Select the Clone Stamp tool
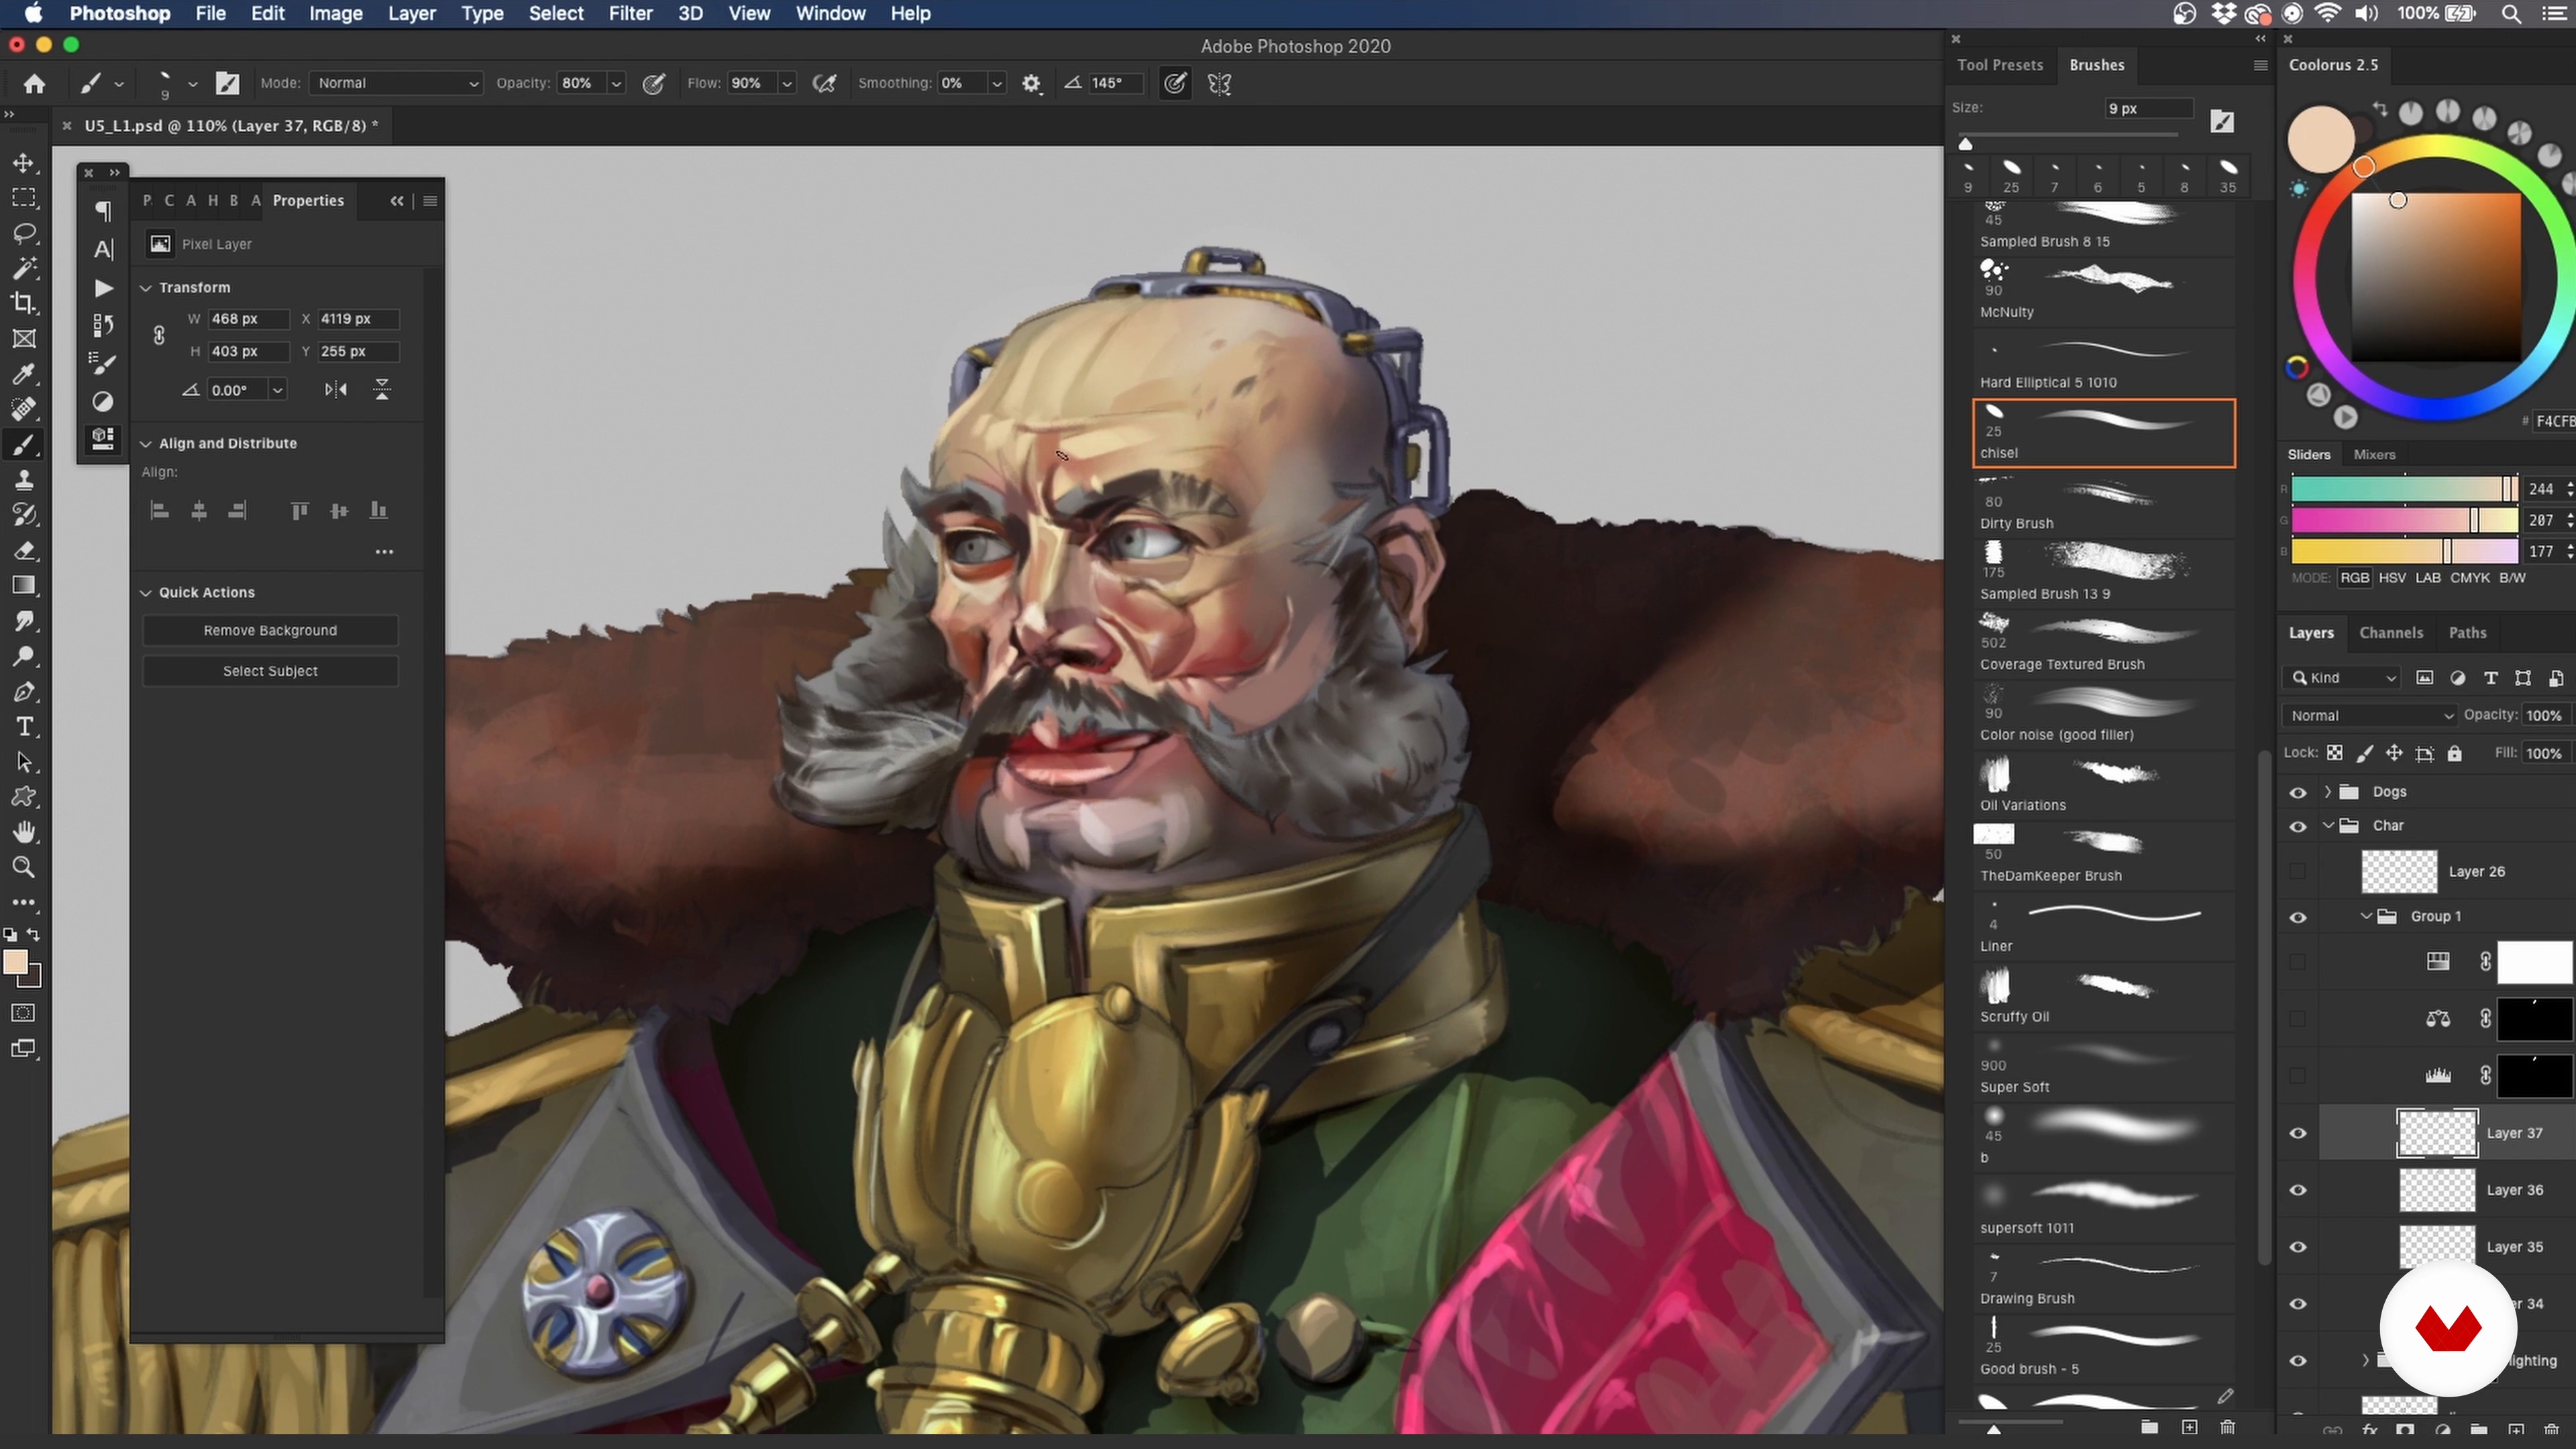Viewport: 2576px width, 1449px height. [x=24, y=480]
